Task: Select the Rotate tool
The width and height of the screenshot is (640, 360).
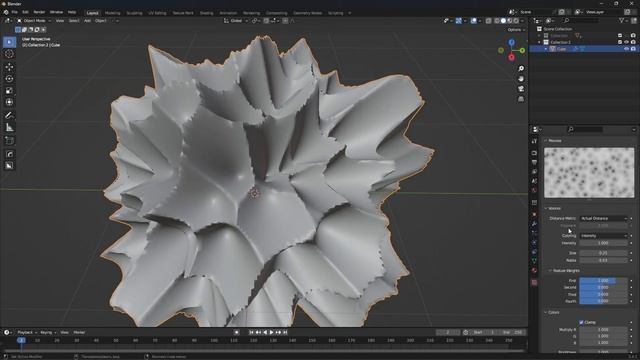Action: [9, 79]
